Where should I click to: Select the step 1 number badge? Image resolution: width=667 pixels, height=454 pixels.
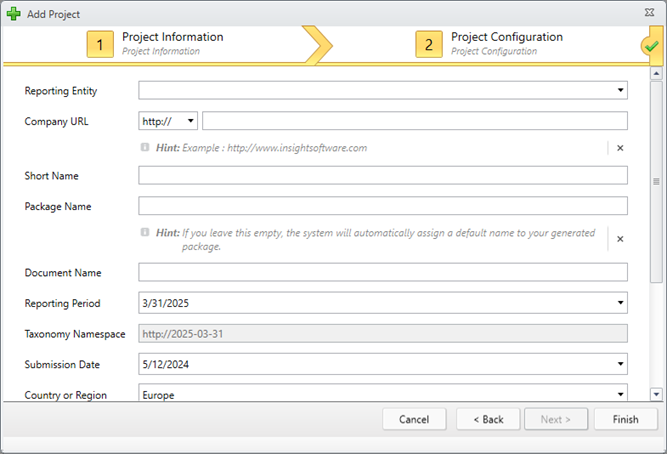click(100, 44)
